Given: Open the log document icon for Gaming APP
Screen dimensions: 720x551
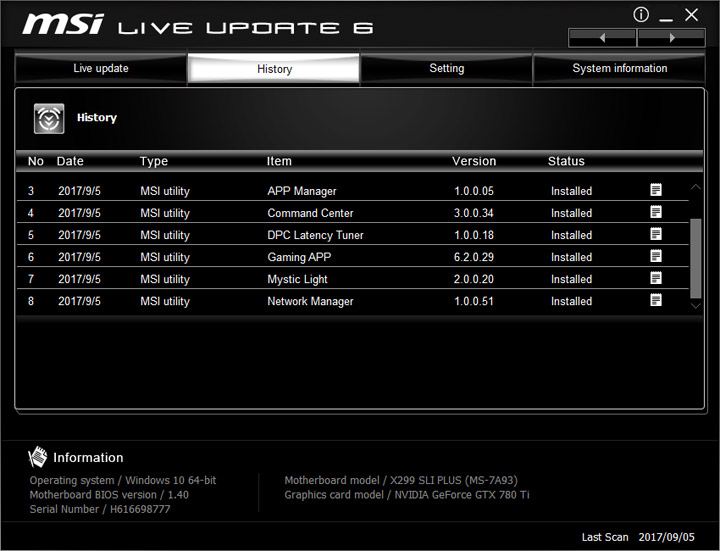Looking at the screenshot, I should pyautogui.click(x=656, y=256).
